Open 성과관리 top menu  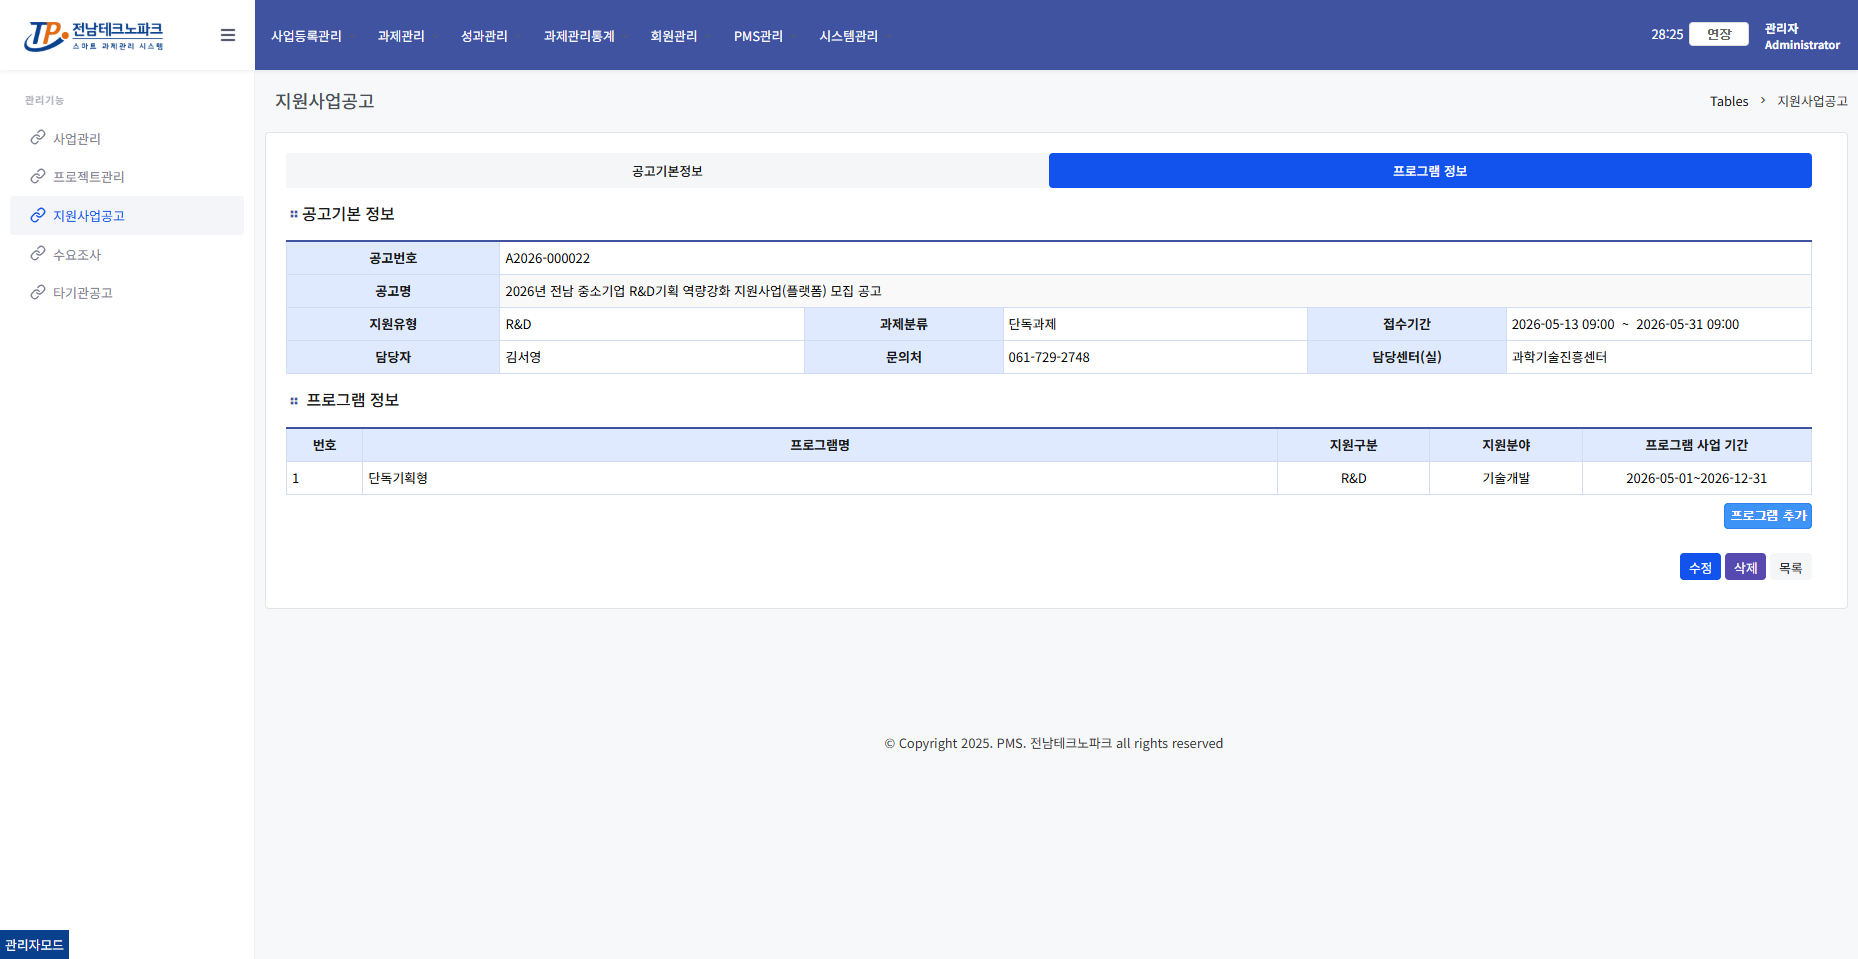pyautogui.click(x=484, y=36)
